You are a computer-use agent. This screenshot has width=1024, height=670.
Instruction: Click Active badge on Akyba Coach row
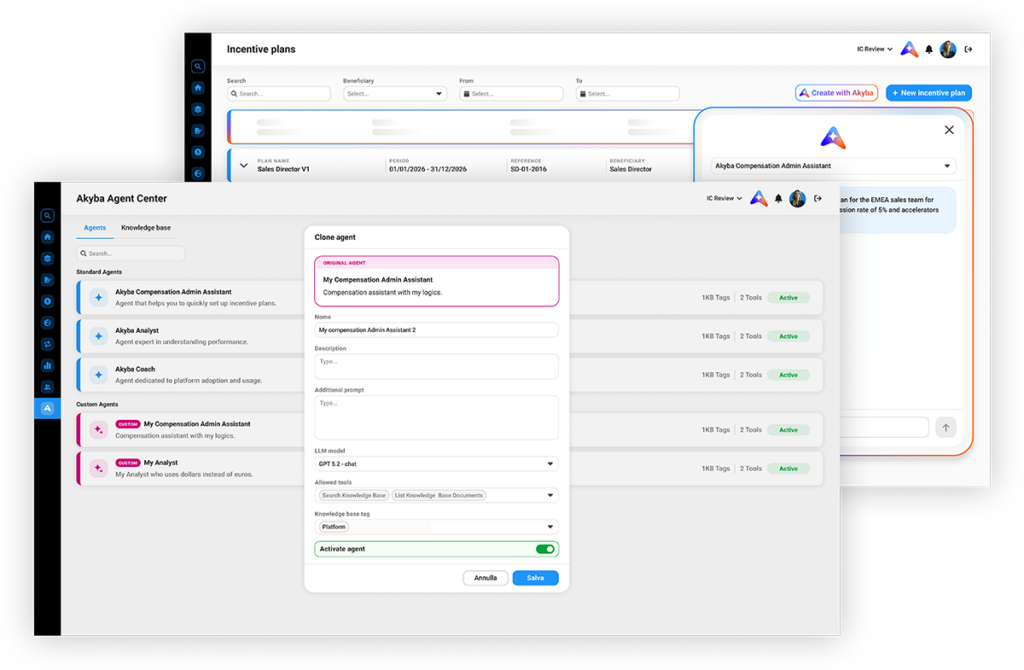[788, 375]
